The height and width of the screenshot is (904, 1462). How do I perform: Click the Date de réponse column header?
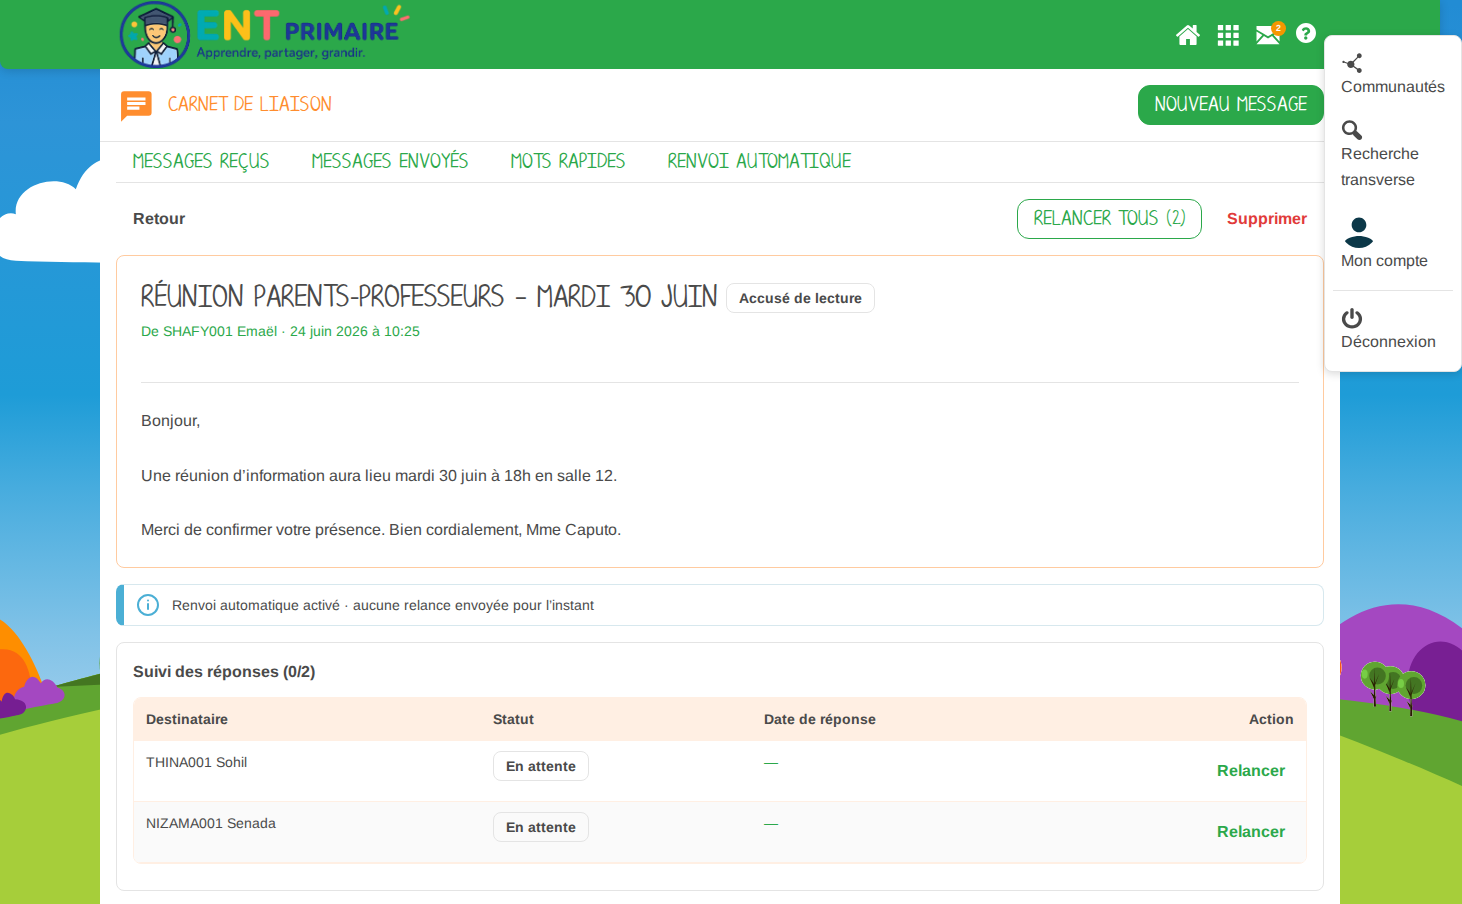tap(820, 719)
